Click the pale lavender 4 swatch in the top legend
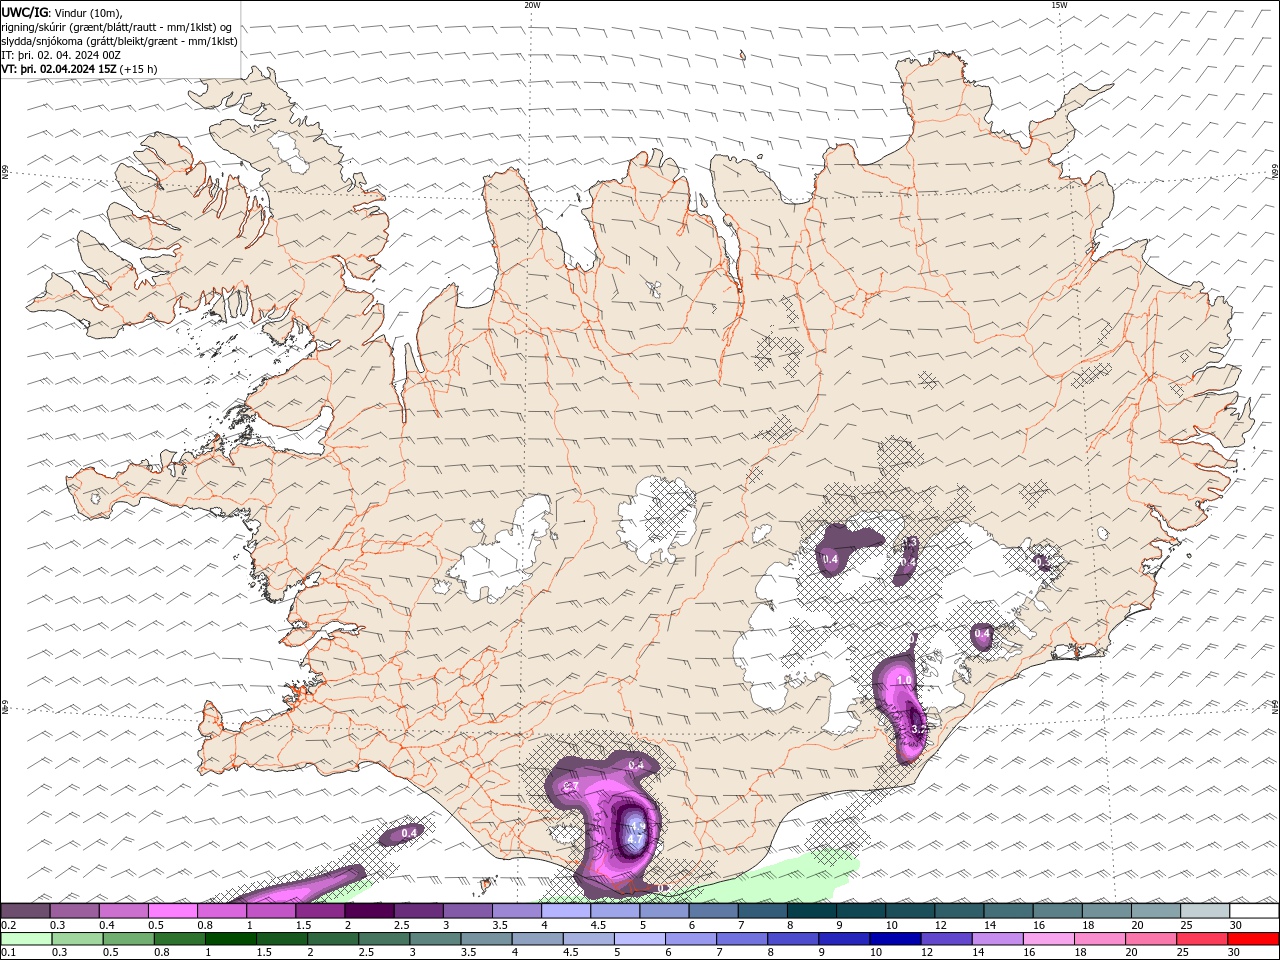The width and height of the screenshot is (1280, 960). [x=566, y=911]
